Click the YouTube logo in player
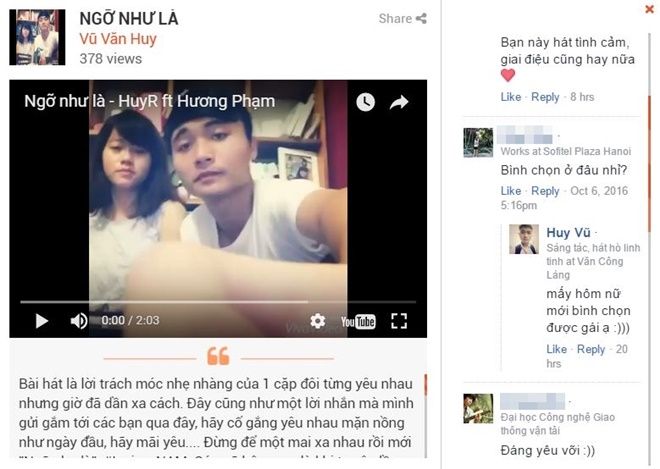Image resolution: width=660 pixels, height=469 pixels. coord(358,322)
